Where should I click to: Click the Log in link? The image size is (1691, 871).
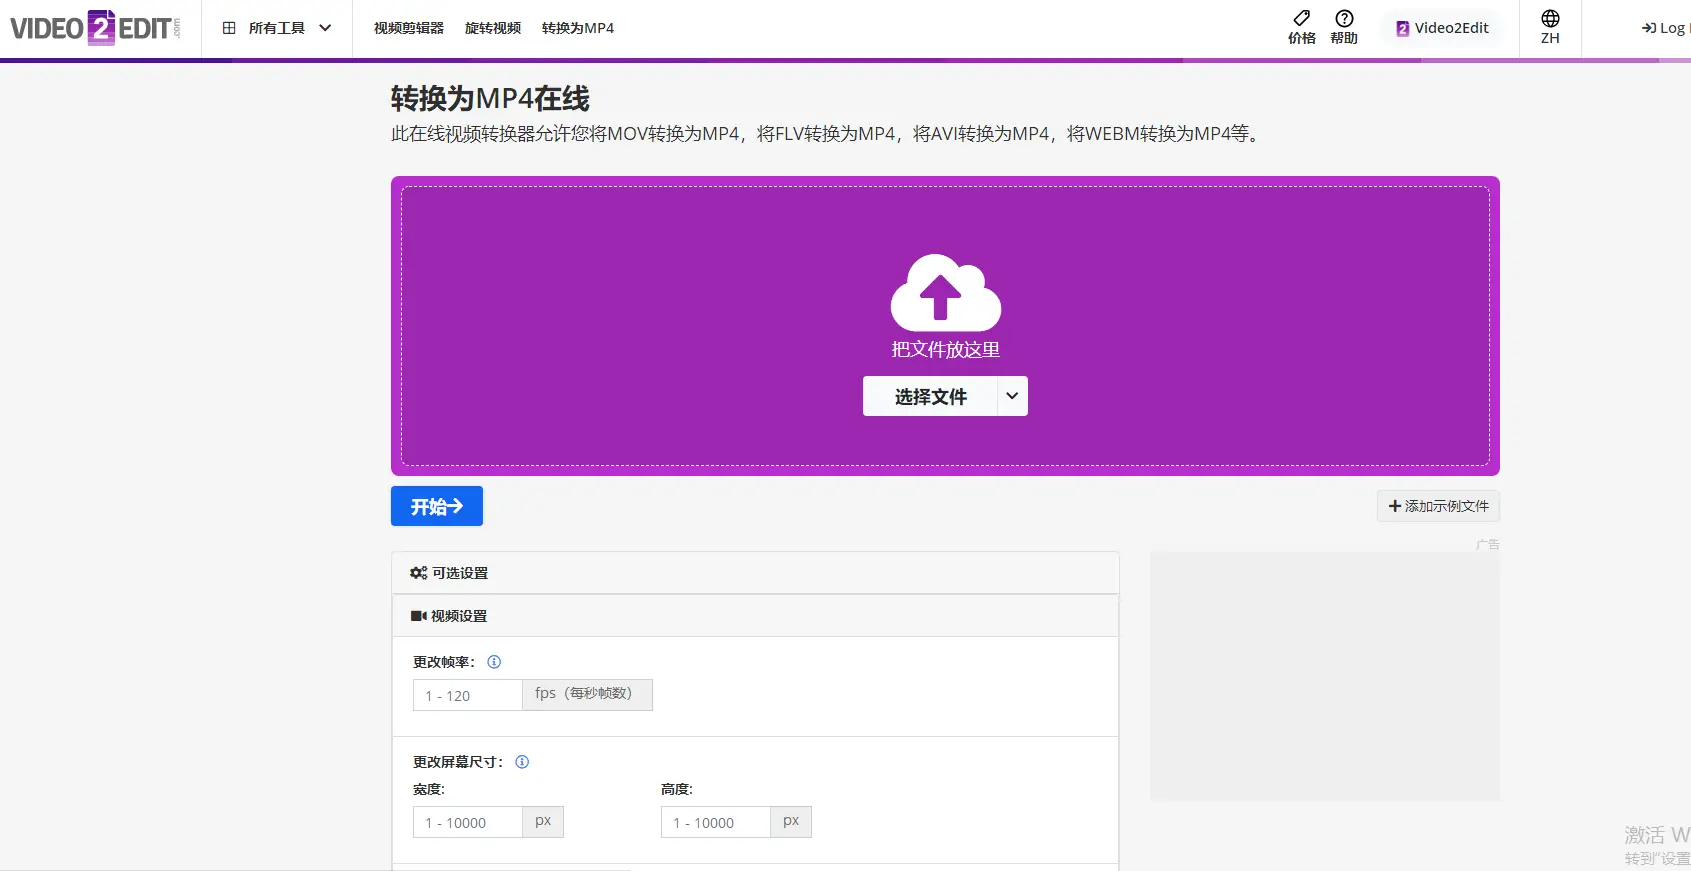1665,28
